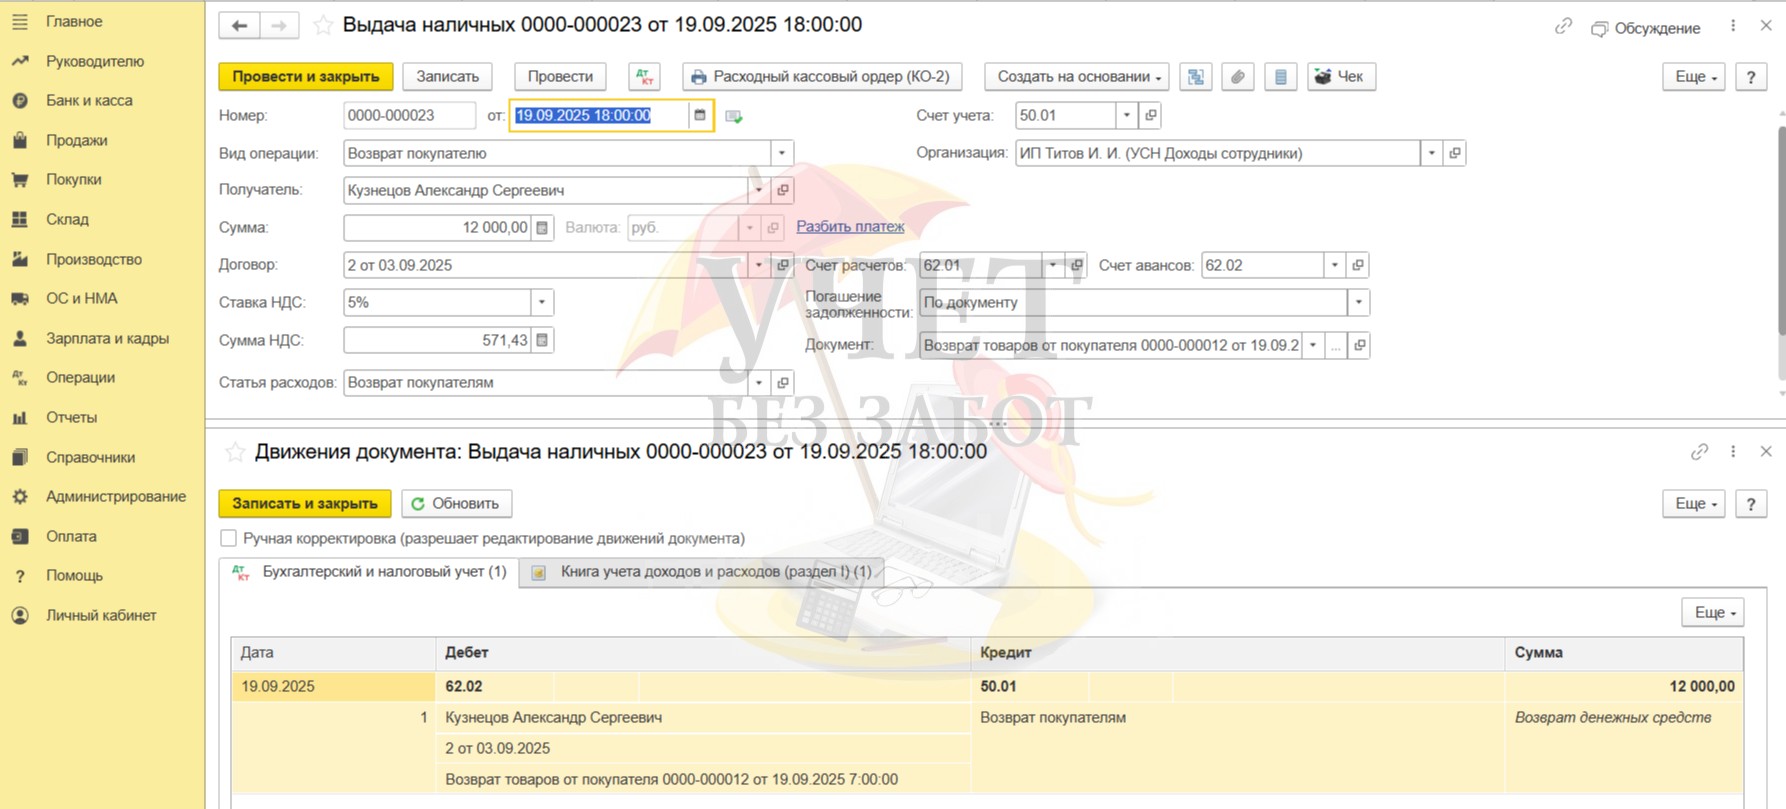The width and height of the screenshot is (1786, 809).
Task: Click the document date input field
Action: click(600, 115)
